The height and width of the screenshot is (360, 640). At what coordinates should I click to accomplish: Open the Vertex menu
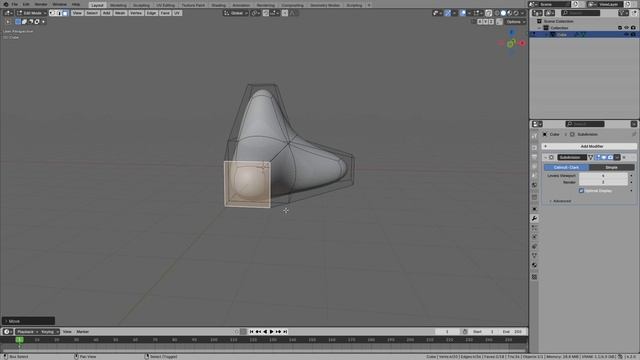pos(136,13)
